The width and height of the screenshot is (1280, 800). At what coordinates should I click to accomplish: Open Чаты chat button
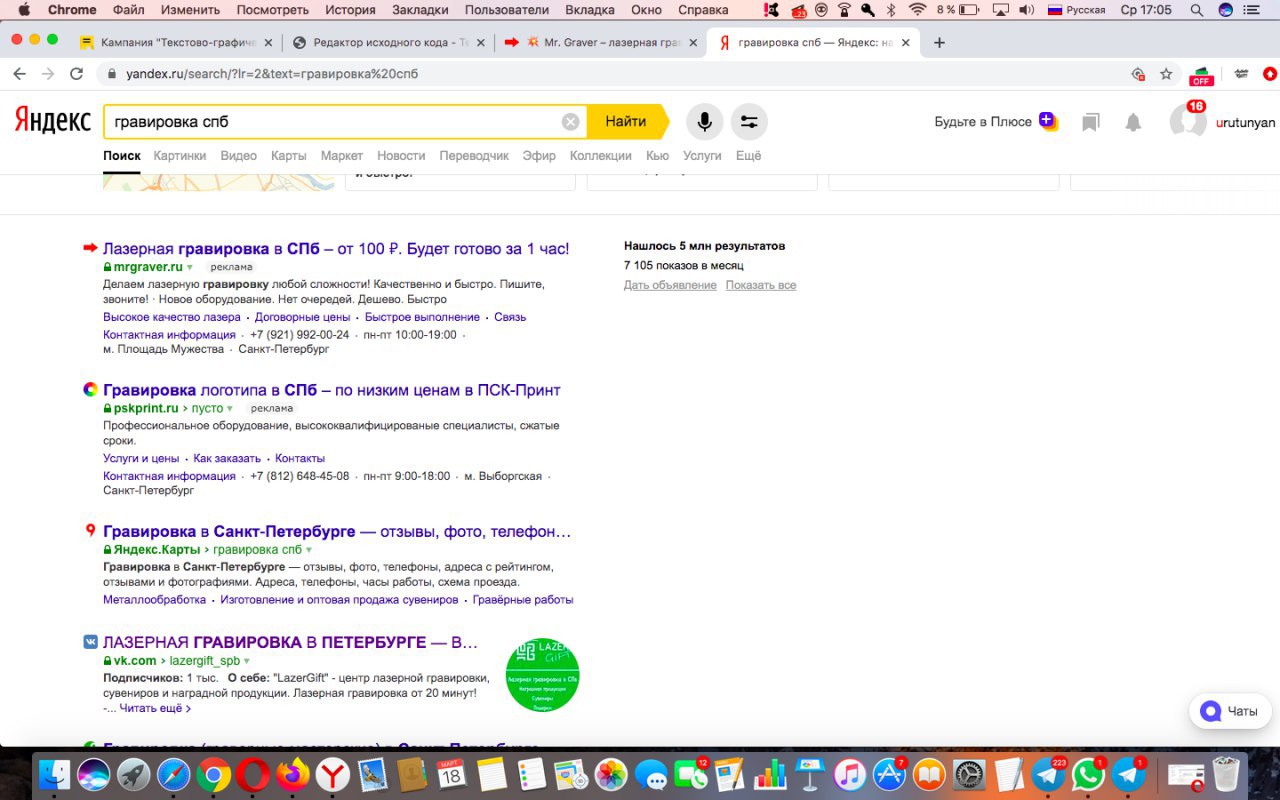click(1230, 711)
